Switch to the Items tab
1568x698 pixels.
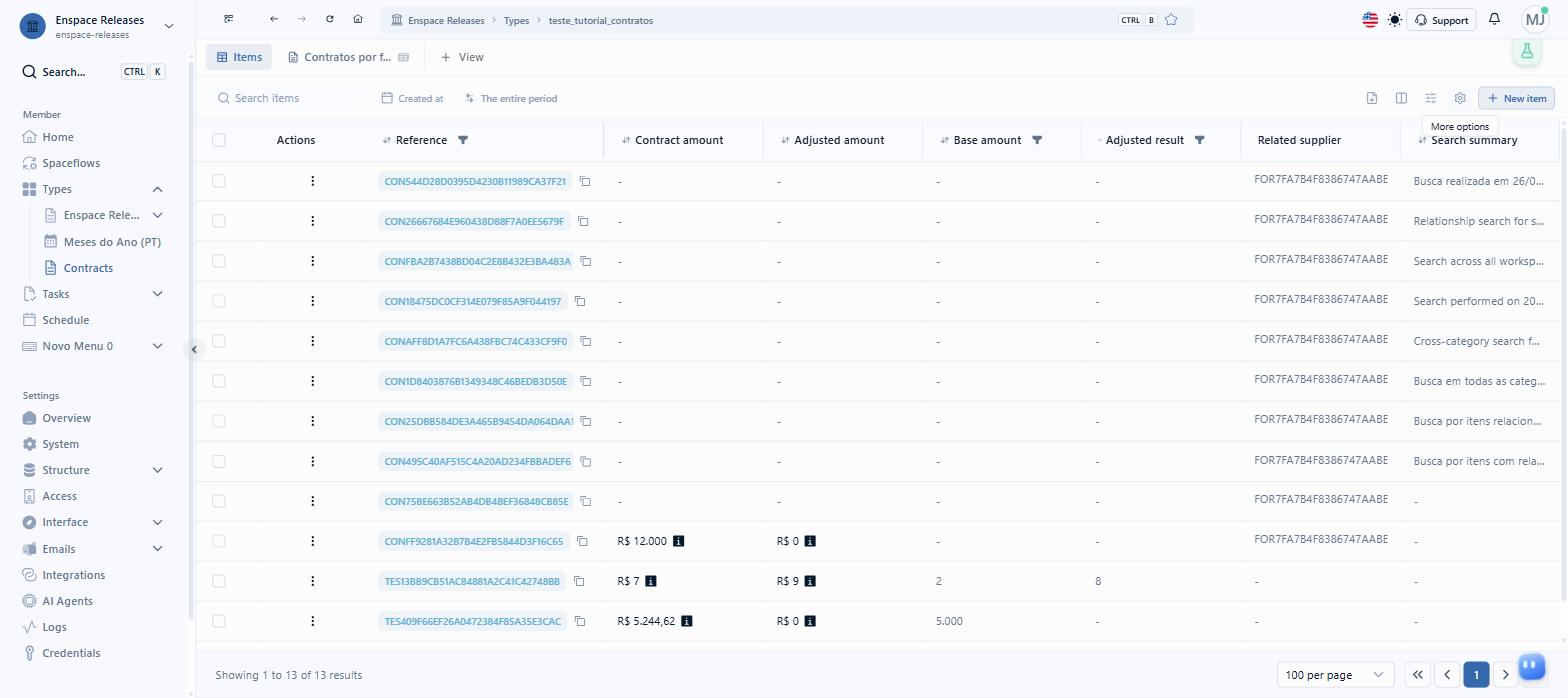tap(239, 57)
